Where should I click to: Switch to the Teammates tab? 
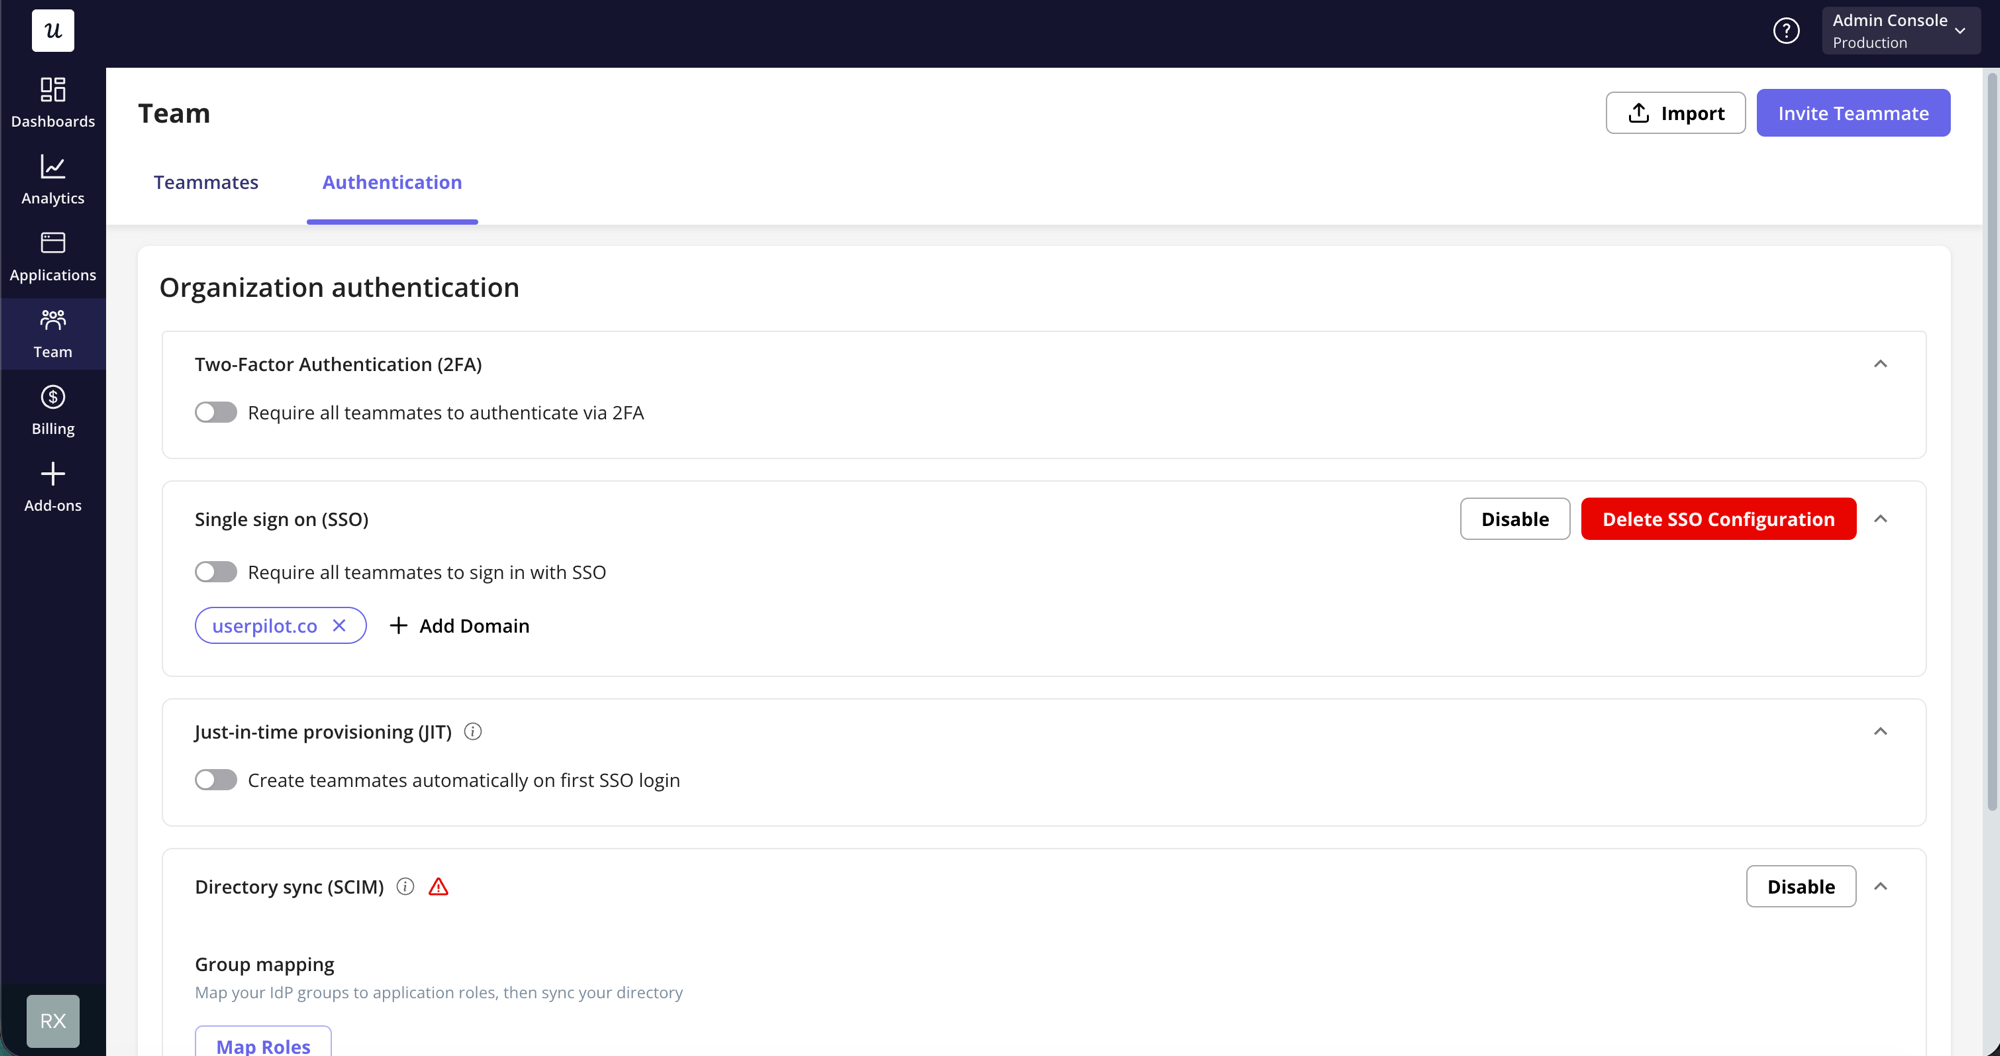click(x=206, y=182)
